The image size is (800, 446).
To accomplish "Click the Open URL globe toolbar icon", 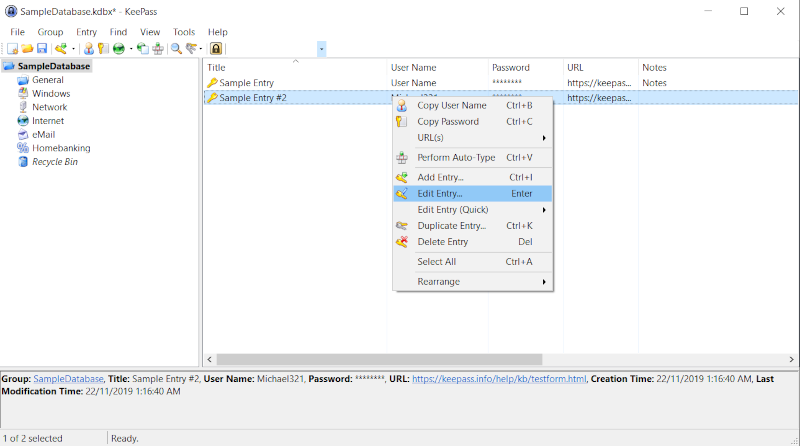I will (119, 49).
